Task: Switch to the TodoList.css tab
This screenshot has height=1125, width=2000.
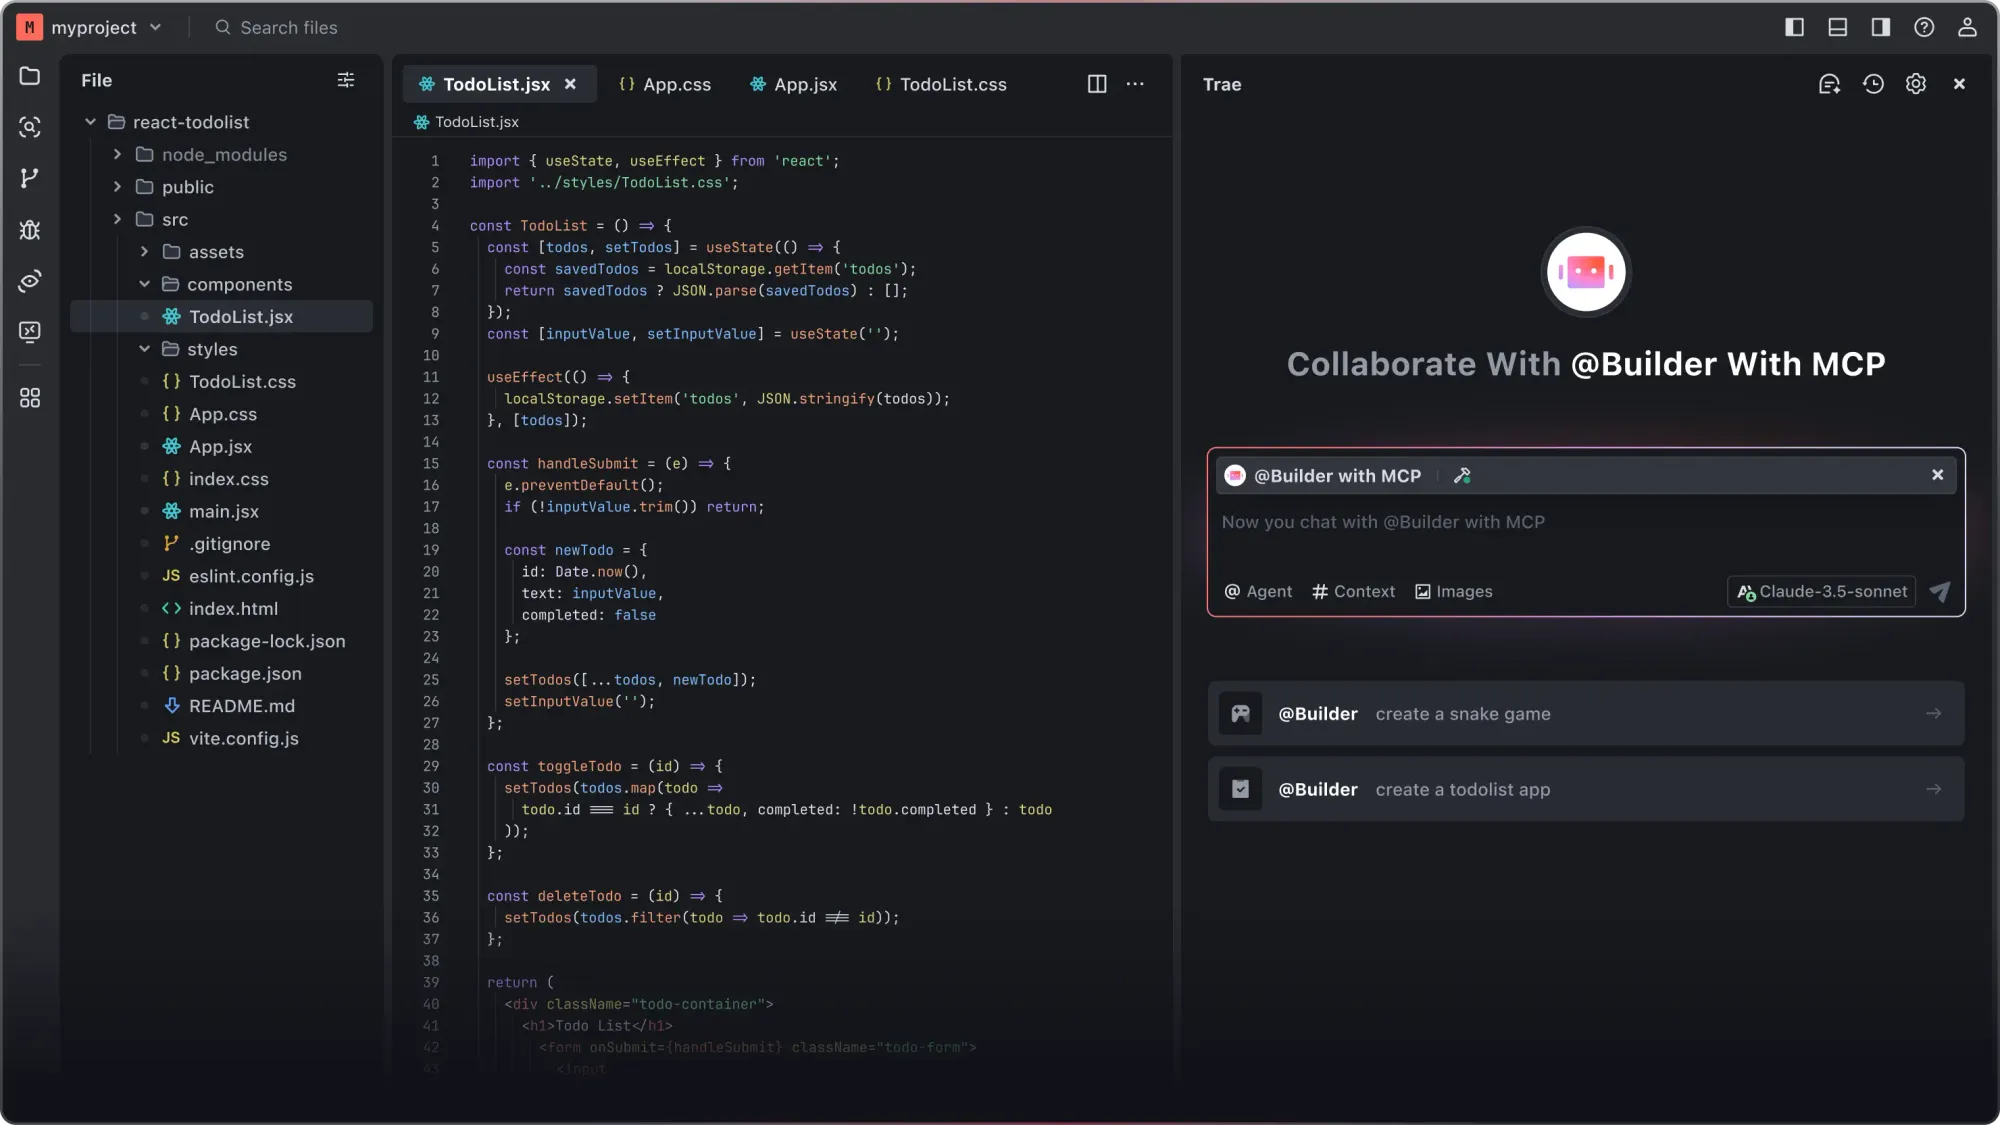Action: tap(941, 85)
